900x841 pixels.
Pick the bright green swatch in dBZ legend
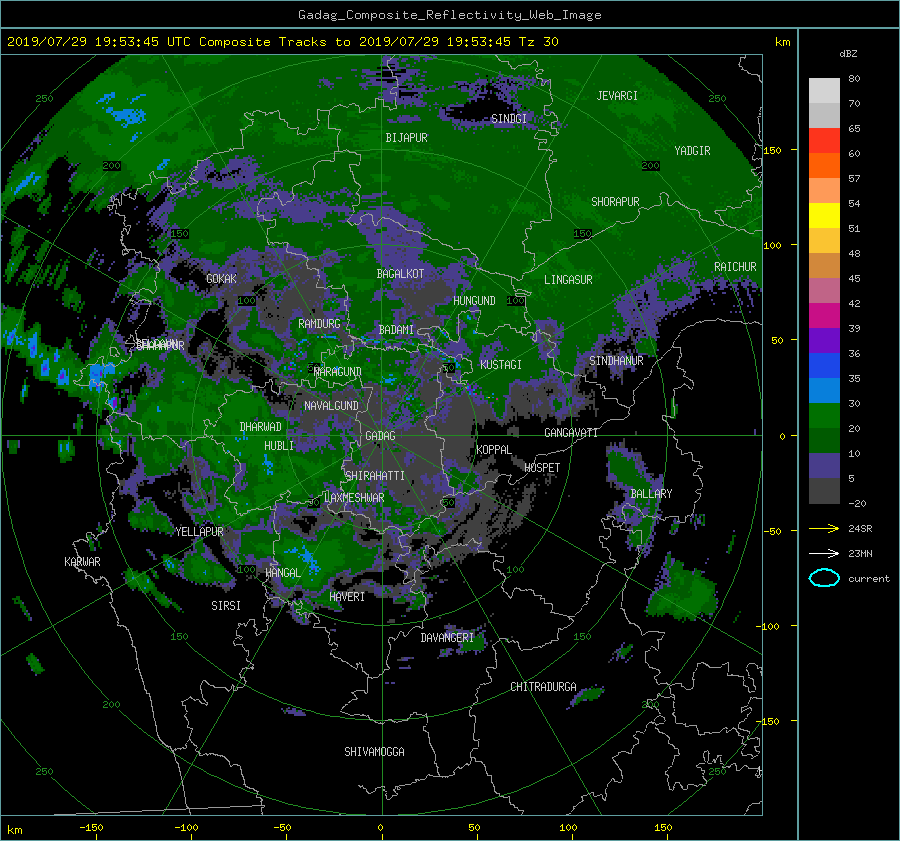click(x=824, y=415)
